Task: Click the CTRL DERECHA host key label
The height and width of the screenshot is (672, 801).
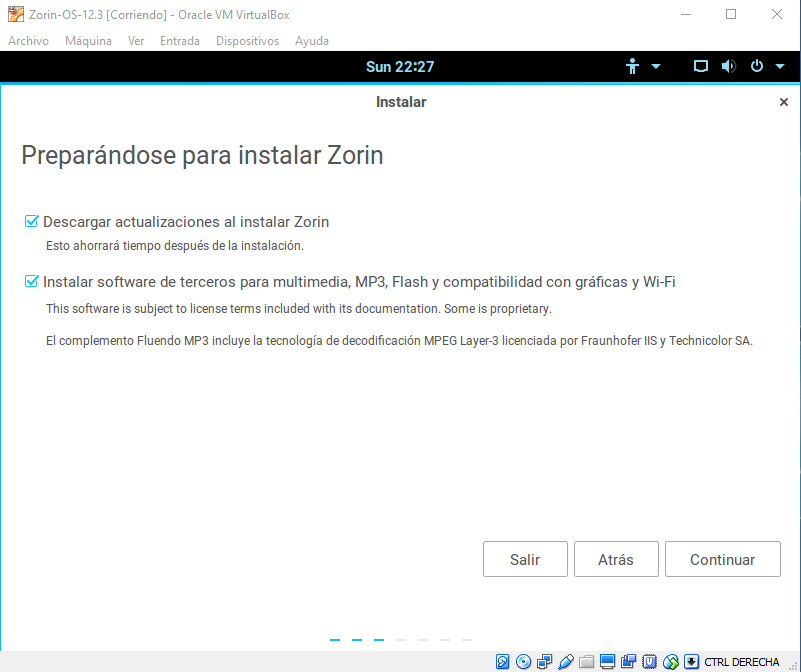Action: pyautogui.click(x=742, y=662)
